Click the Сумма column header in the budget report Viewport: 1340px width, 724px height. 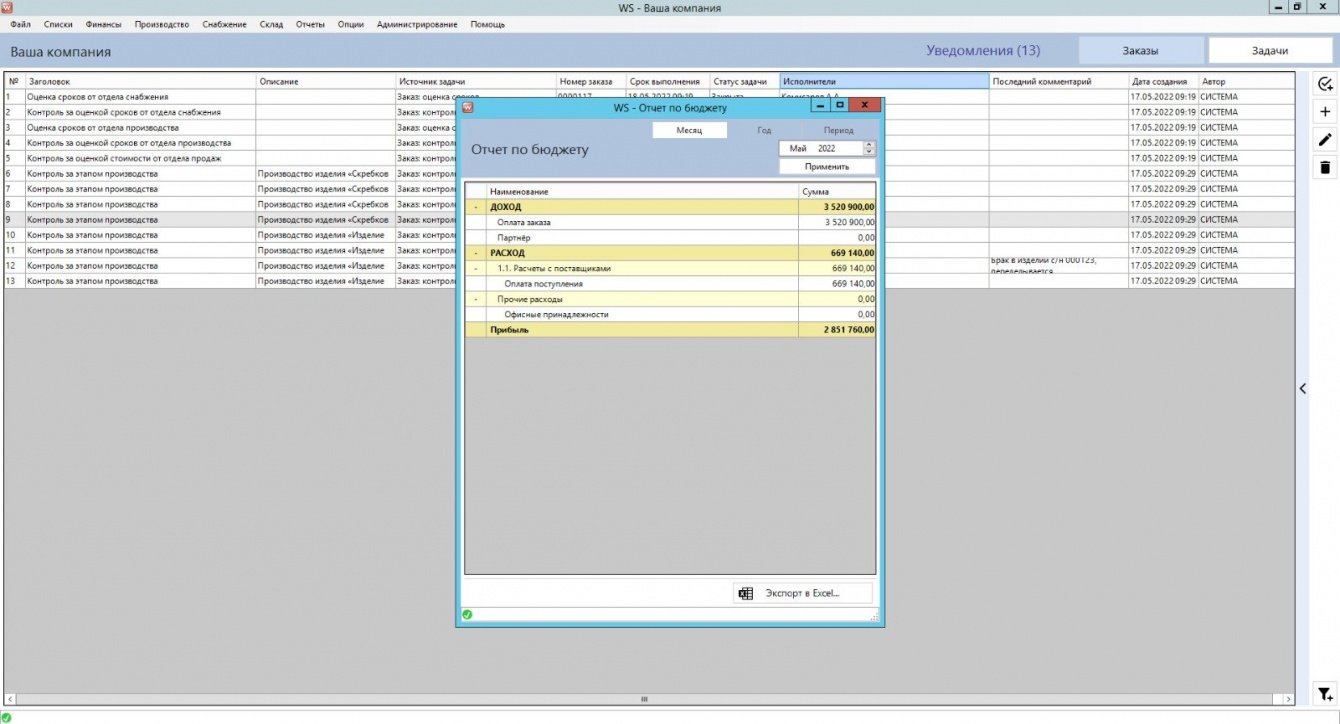point(837,191)
